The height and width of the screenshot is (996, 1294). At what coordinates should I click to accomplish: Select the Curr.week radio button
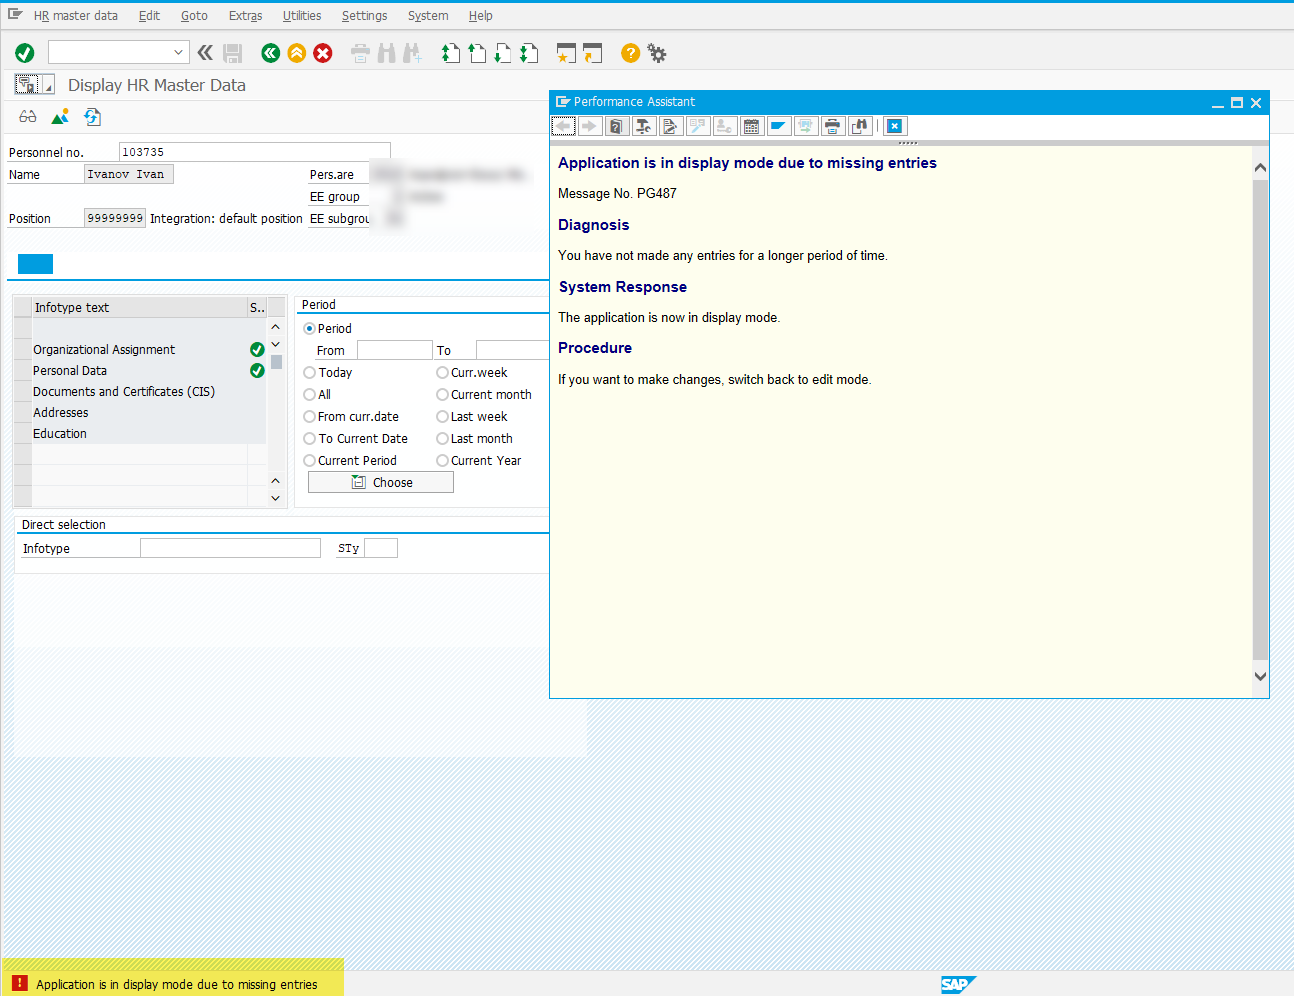(x=442, y=372)
